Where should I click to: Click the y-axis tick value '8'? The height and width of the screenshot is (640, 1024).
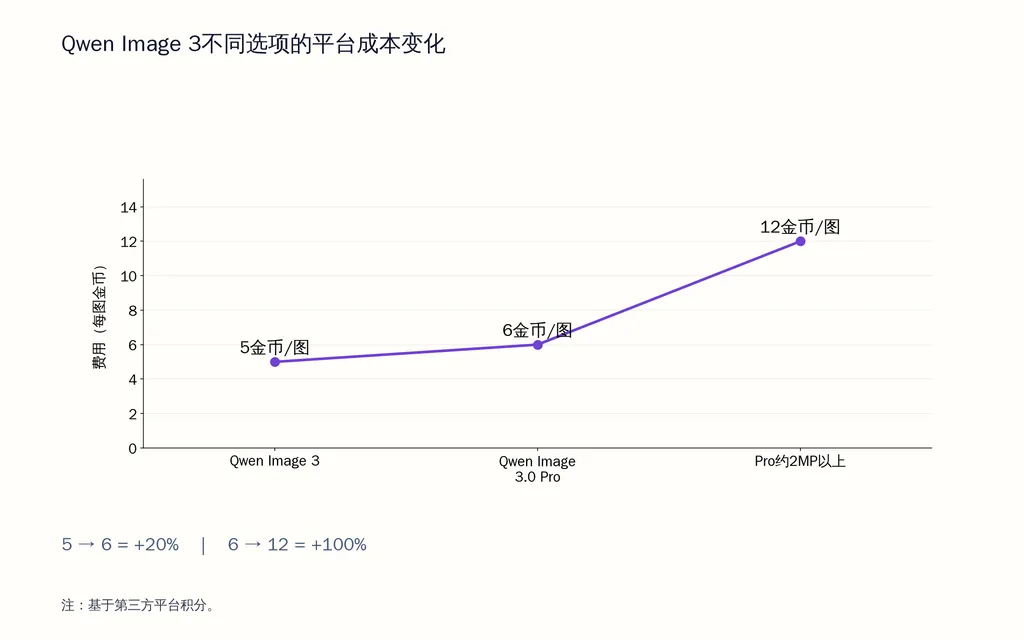coord(133,311)
